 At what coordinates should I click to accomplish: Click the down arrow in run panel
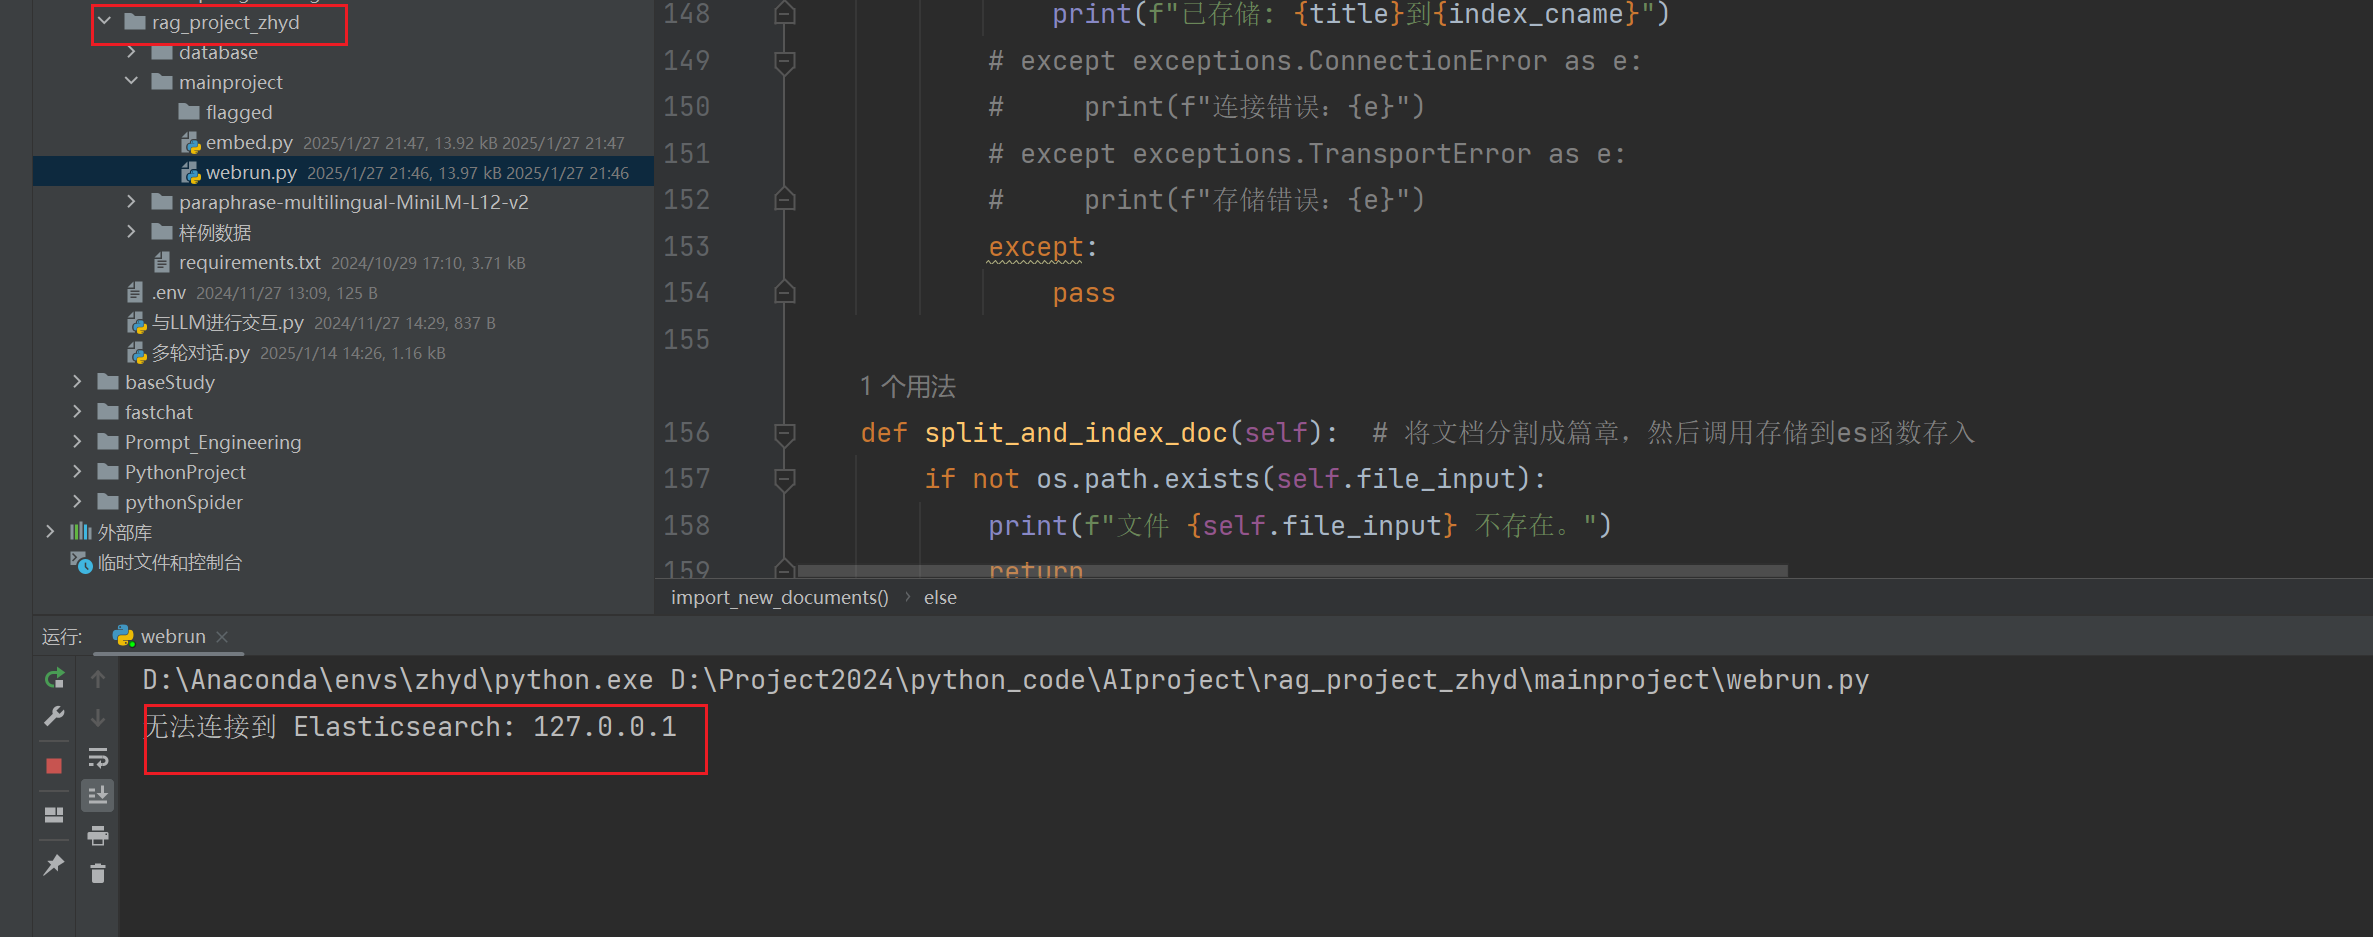tap(98, 718)
